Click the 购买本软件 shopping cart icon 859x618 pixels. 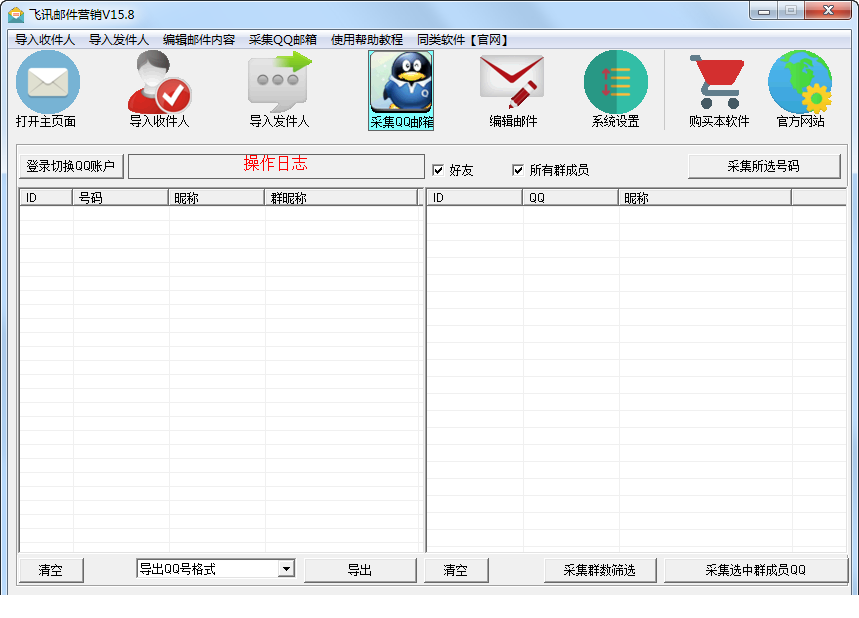[718, 82]
